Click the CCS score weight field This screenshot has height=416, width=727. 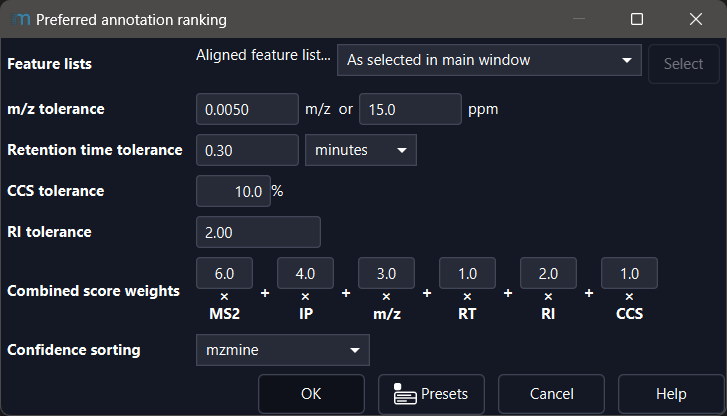[x=629, y=273]
